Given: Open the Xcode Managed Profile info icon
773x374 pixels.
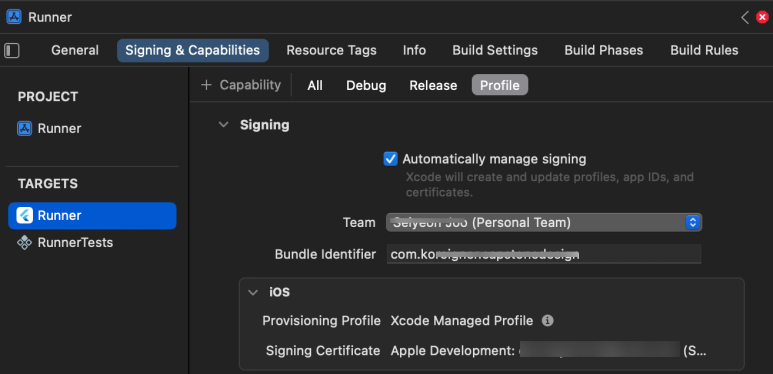Looking at the screenshot, I should tap(547, 321).
